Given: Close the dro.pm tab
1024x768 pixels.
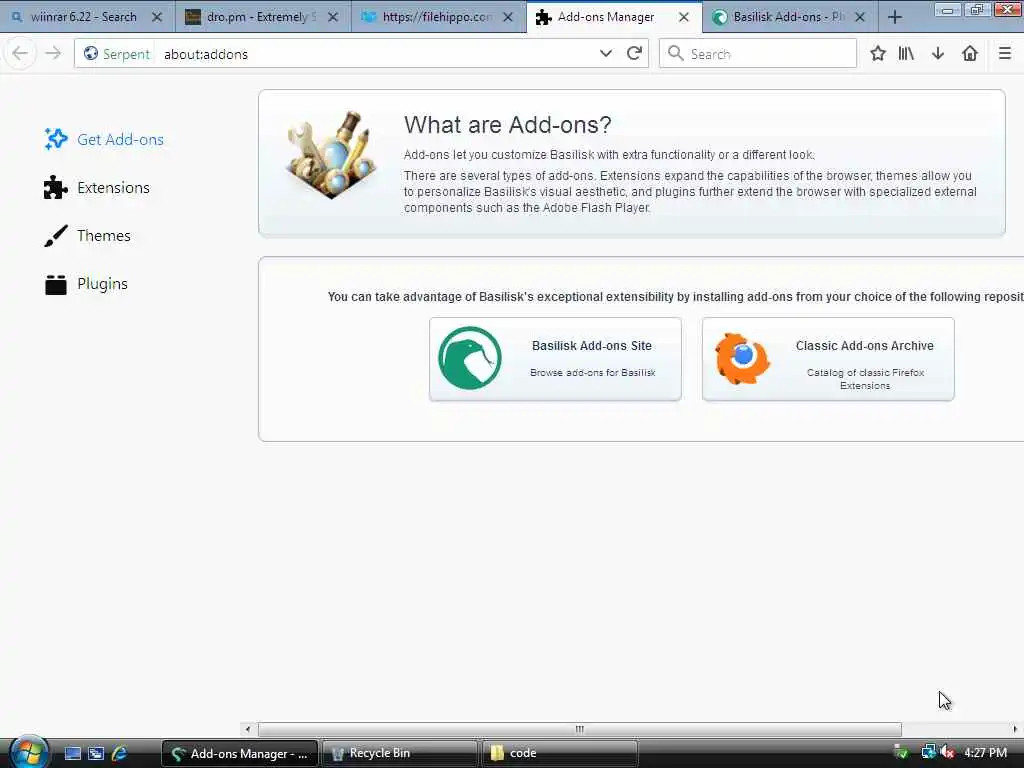Looking at the screenshot, I should pos(332,17).
